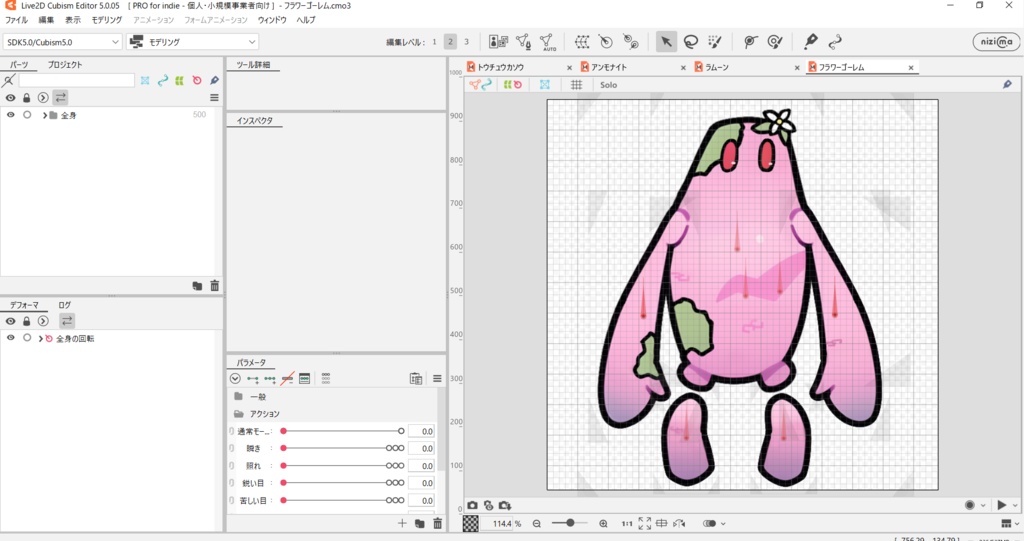The width and height of the screenshot is (1024, 541).
Task: Open the 編集 menu
Action: click(46, 20)
